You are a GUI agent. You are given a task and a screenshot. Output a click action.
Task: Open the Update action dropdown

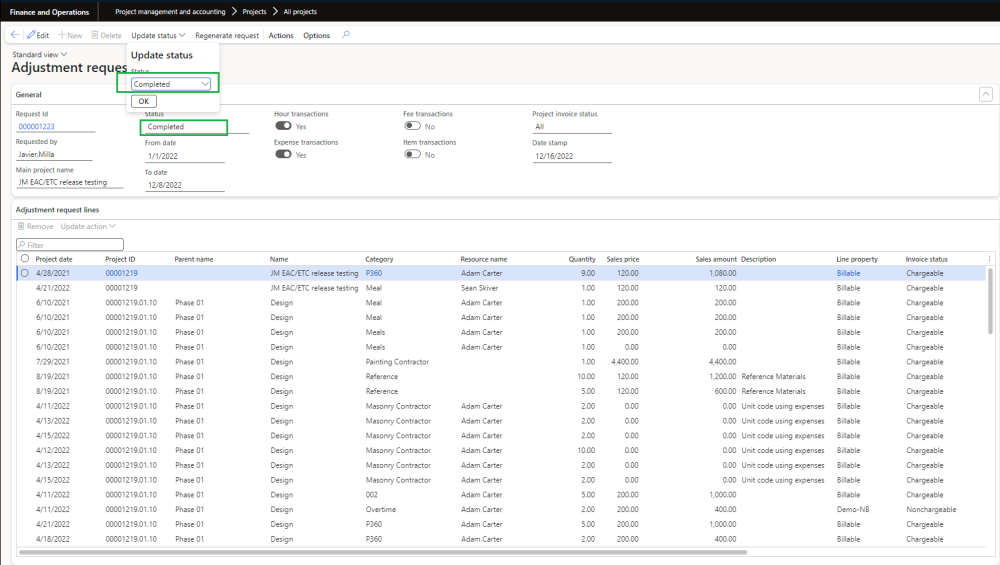(x=87, y=226)
